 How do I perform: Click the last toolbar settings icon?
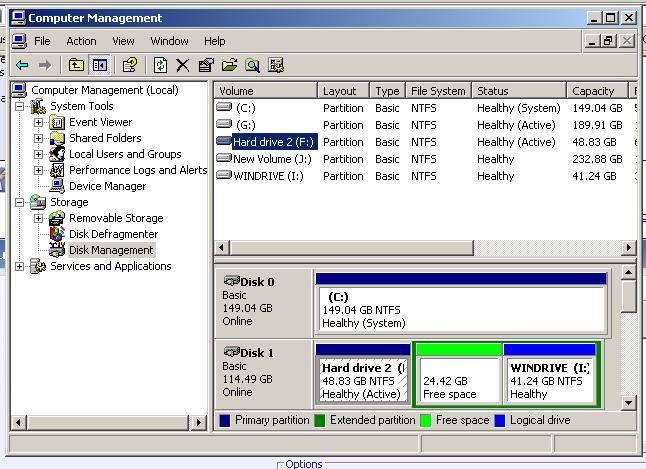point(276,65)
